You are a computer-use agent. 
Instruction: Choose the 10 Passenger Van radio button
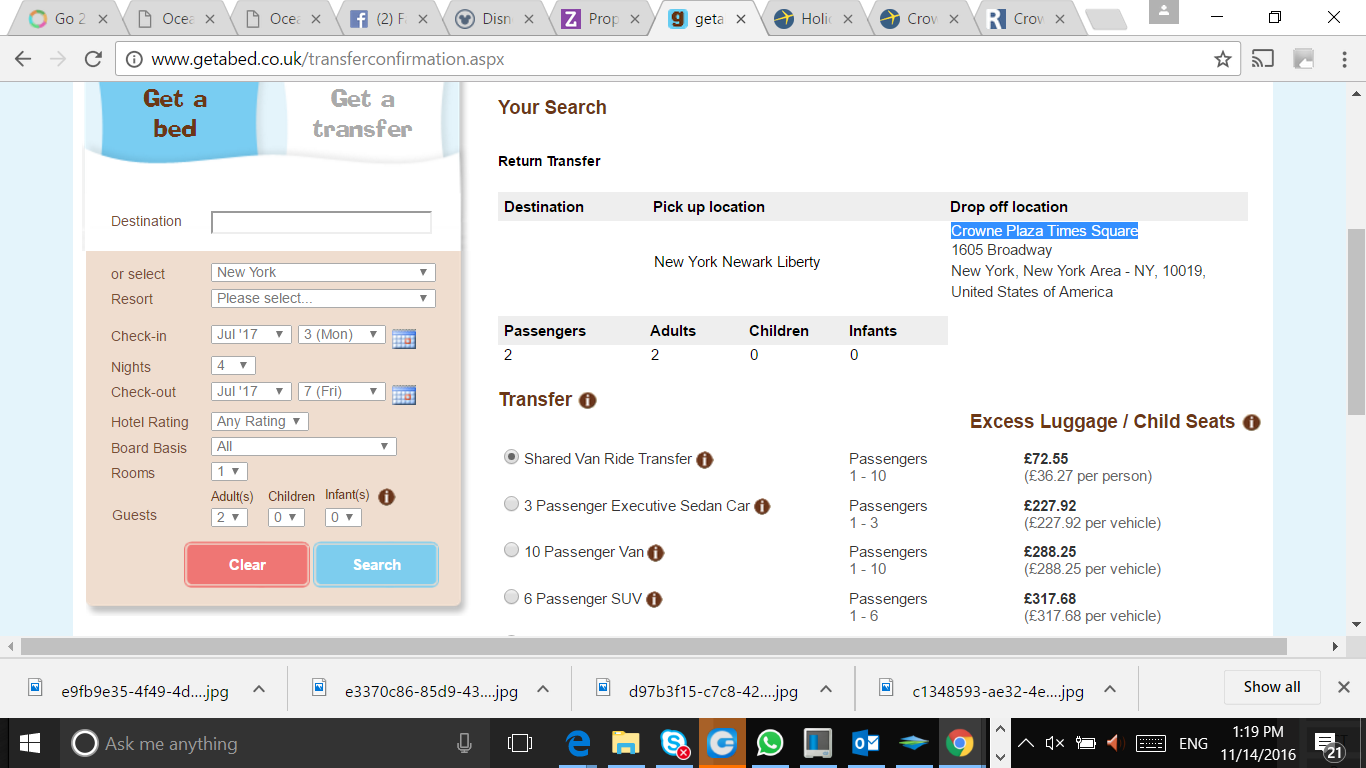click(x=512, y=551)
